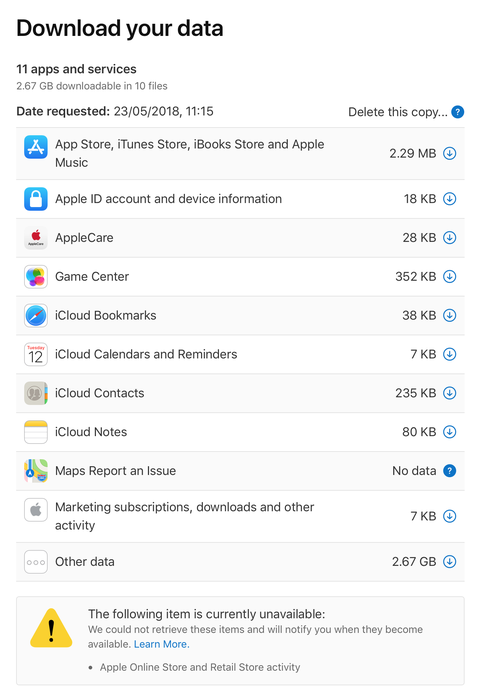Download iCloud Calendars and Reminders data
Image resolution: width=484 pixels, height=700 pixels.
click(449, 354)
